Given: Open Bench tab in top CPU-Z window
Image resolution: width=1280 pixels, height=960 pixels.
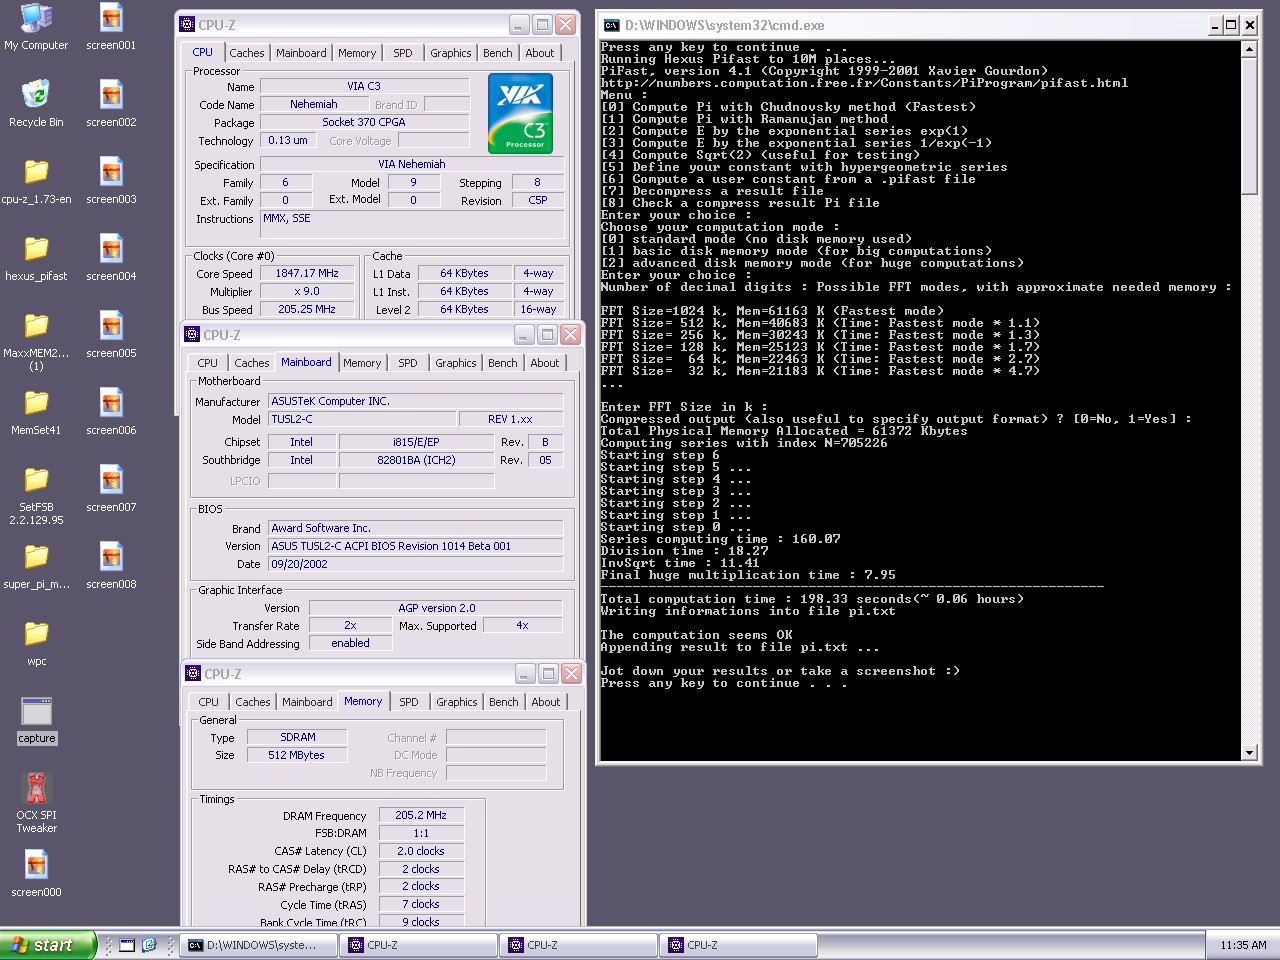Looking at the screenshot, I should [x=498, y=53].
